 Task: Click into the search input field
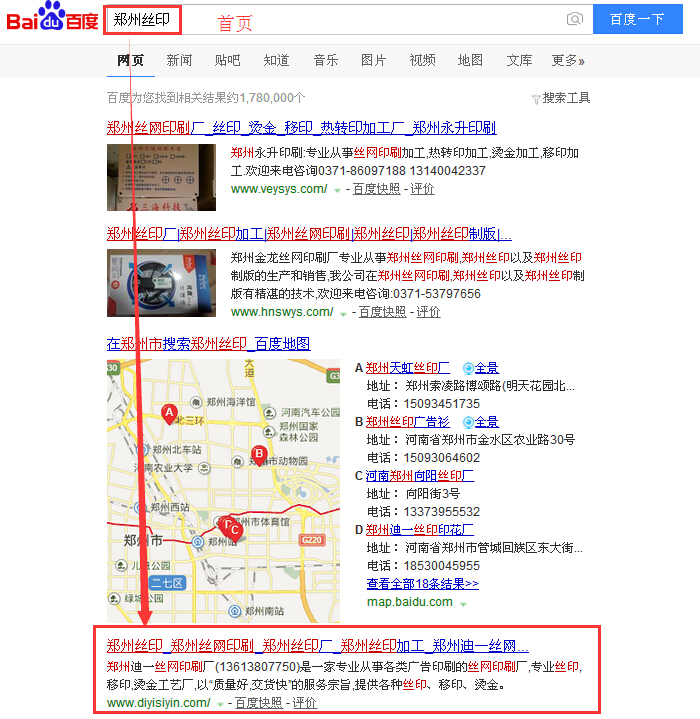[348, 19]
